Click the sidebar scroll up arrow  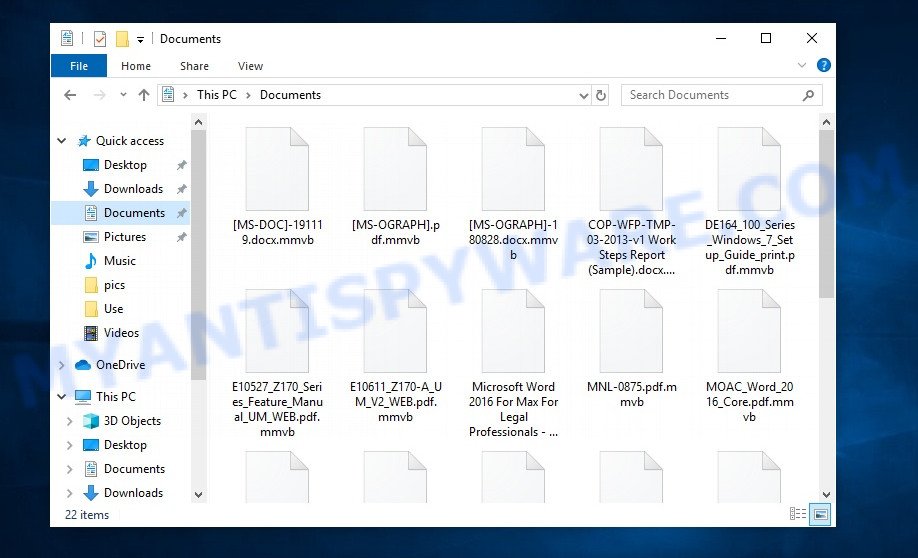pyautogui.click(x=198, y=122)
